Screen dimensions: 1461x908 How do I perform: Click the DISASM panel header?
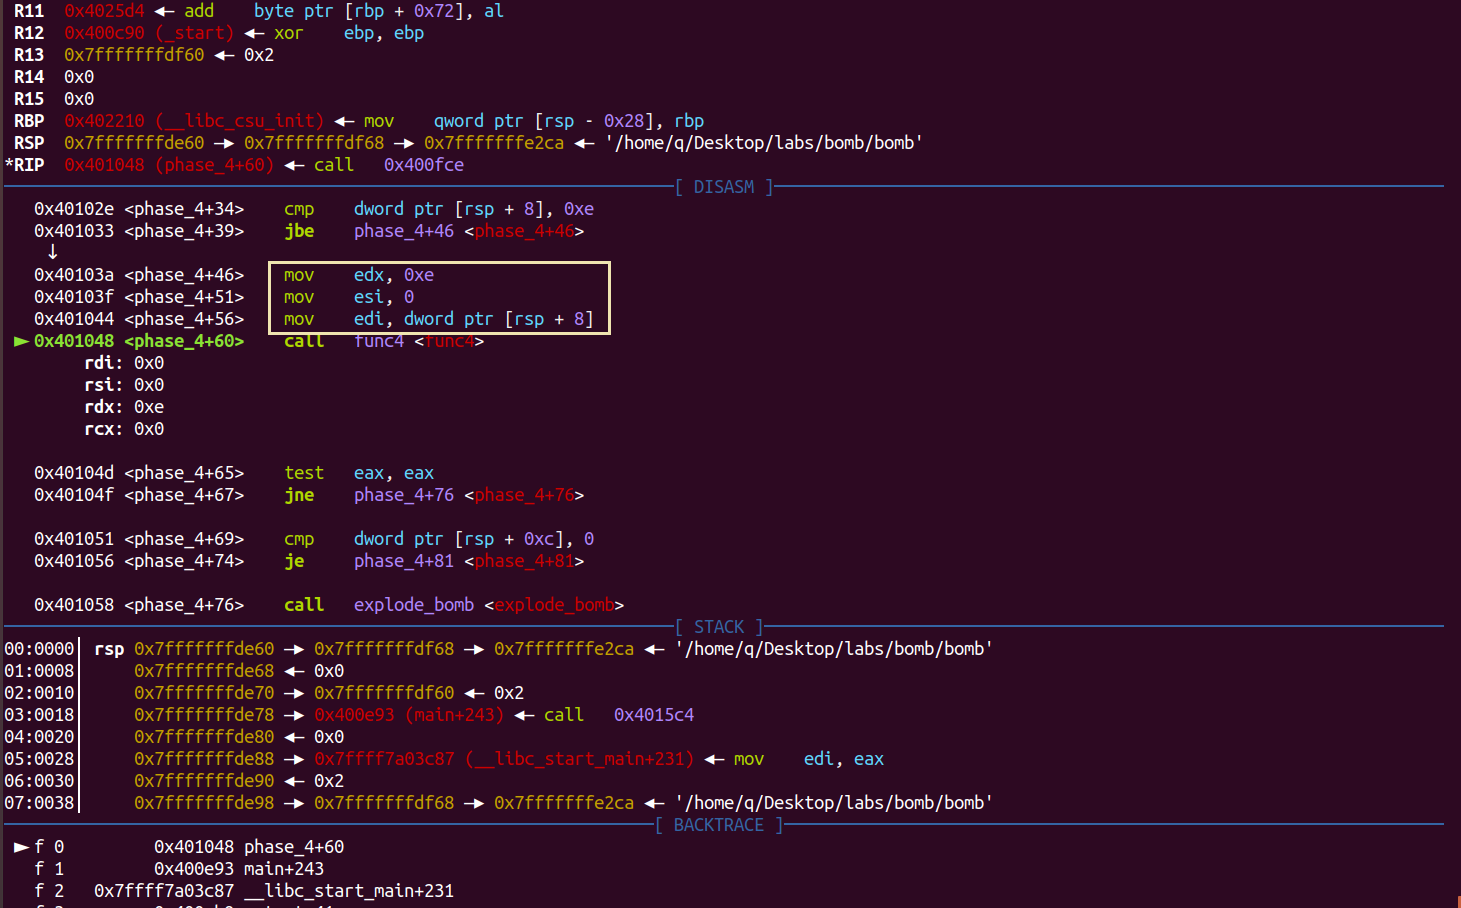coord(722,186)
